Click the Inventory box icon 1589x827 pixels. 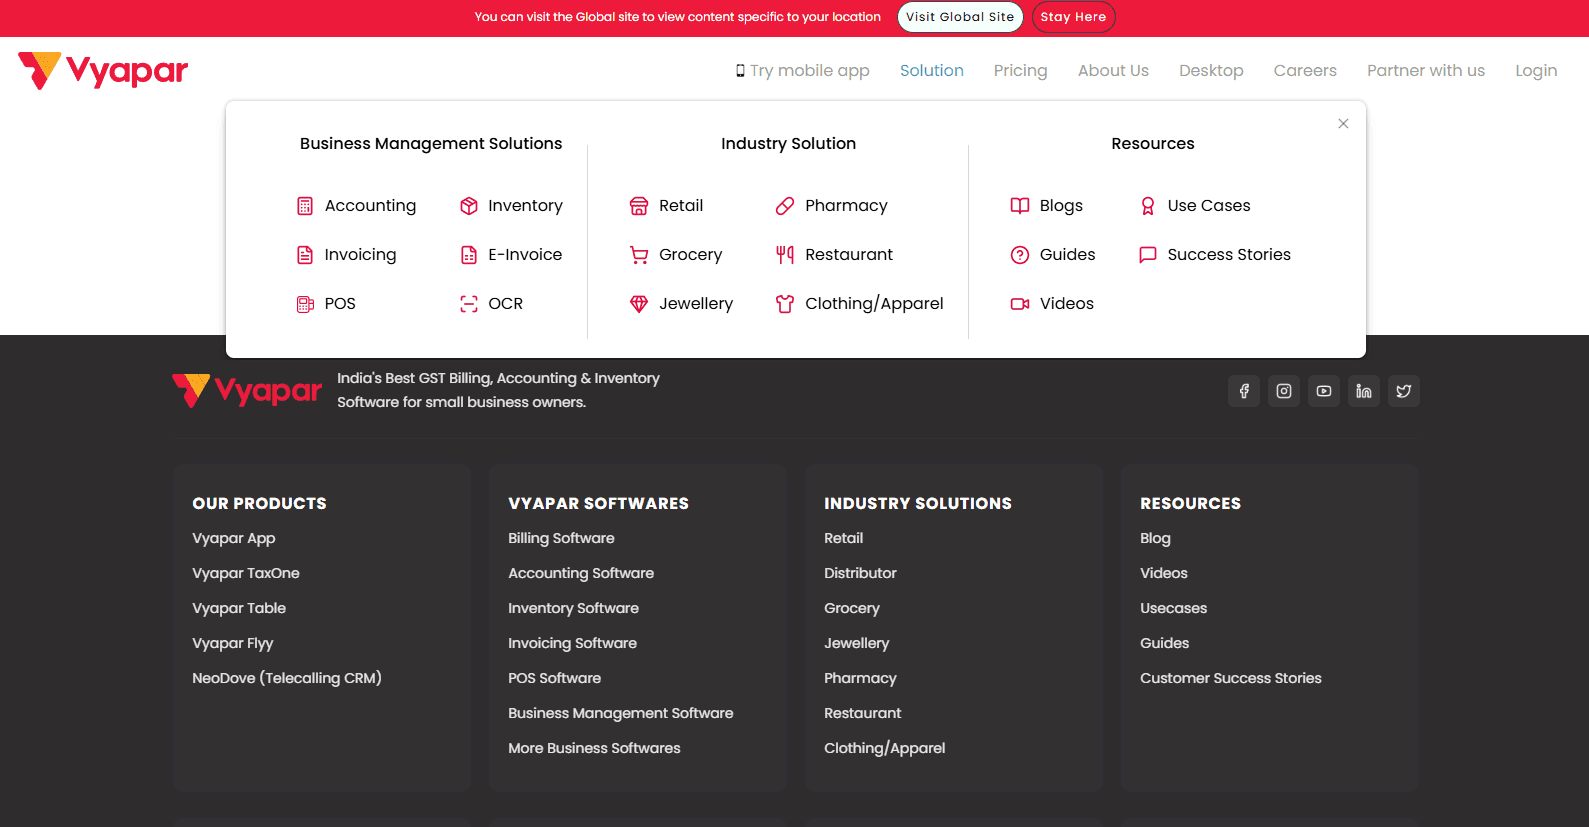point(469,206)
